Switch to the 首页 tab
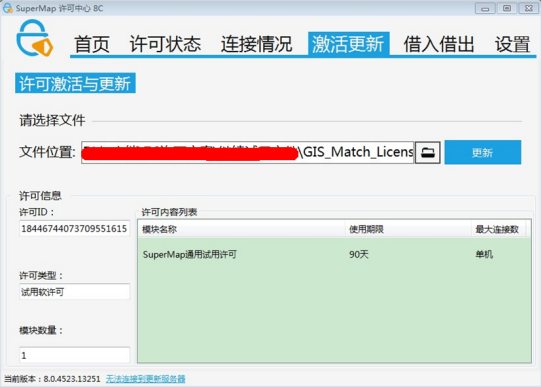The image size is (541, 387). click(92, 44)
